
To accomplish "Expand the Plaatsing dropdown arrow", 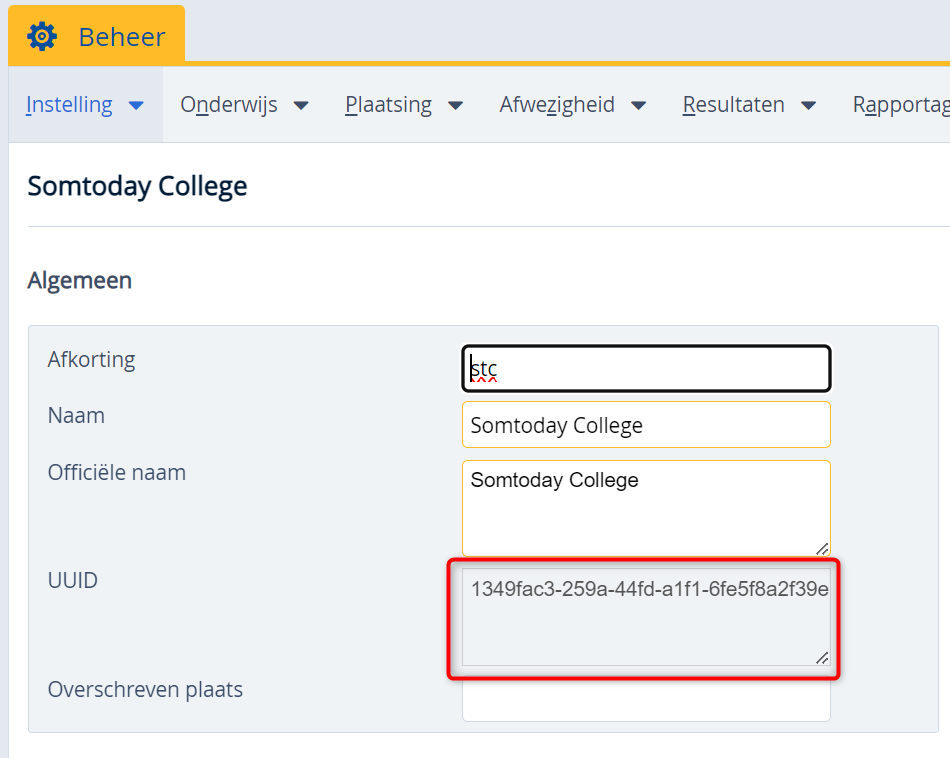I will pyautogui.click(x=456, y=106).
